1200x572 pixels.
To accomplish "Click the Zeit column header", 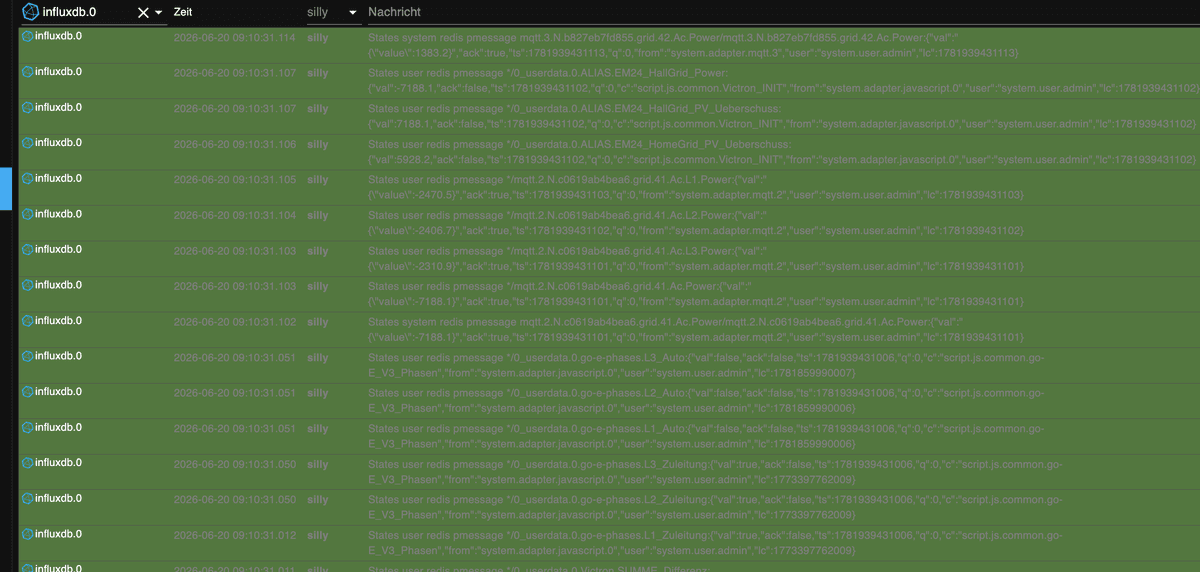I will point(183,12).
